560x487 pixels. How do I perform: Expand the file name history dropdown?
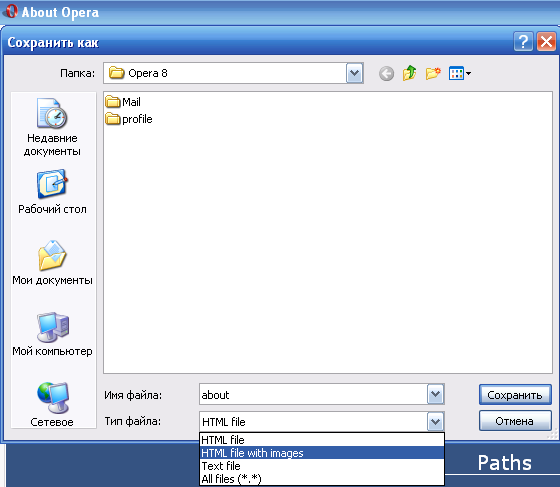435,394
